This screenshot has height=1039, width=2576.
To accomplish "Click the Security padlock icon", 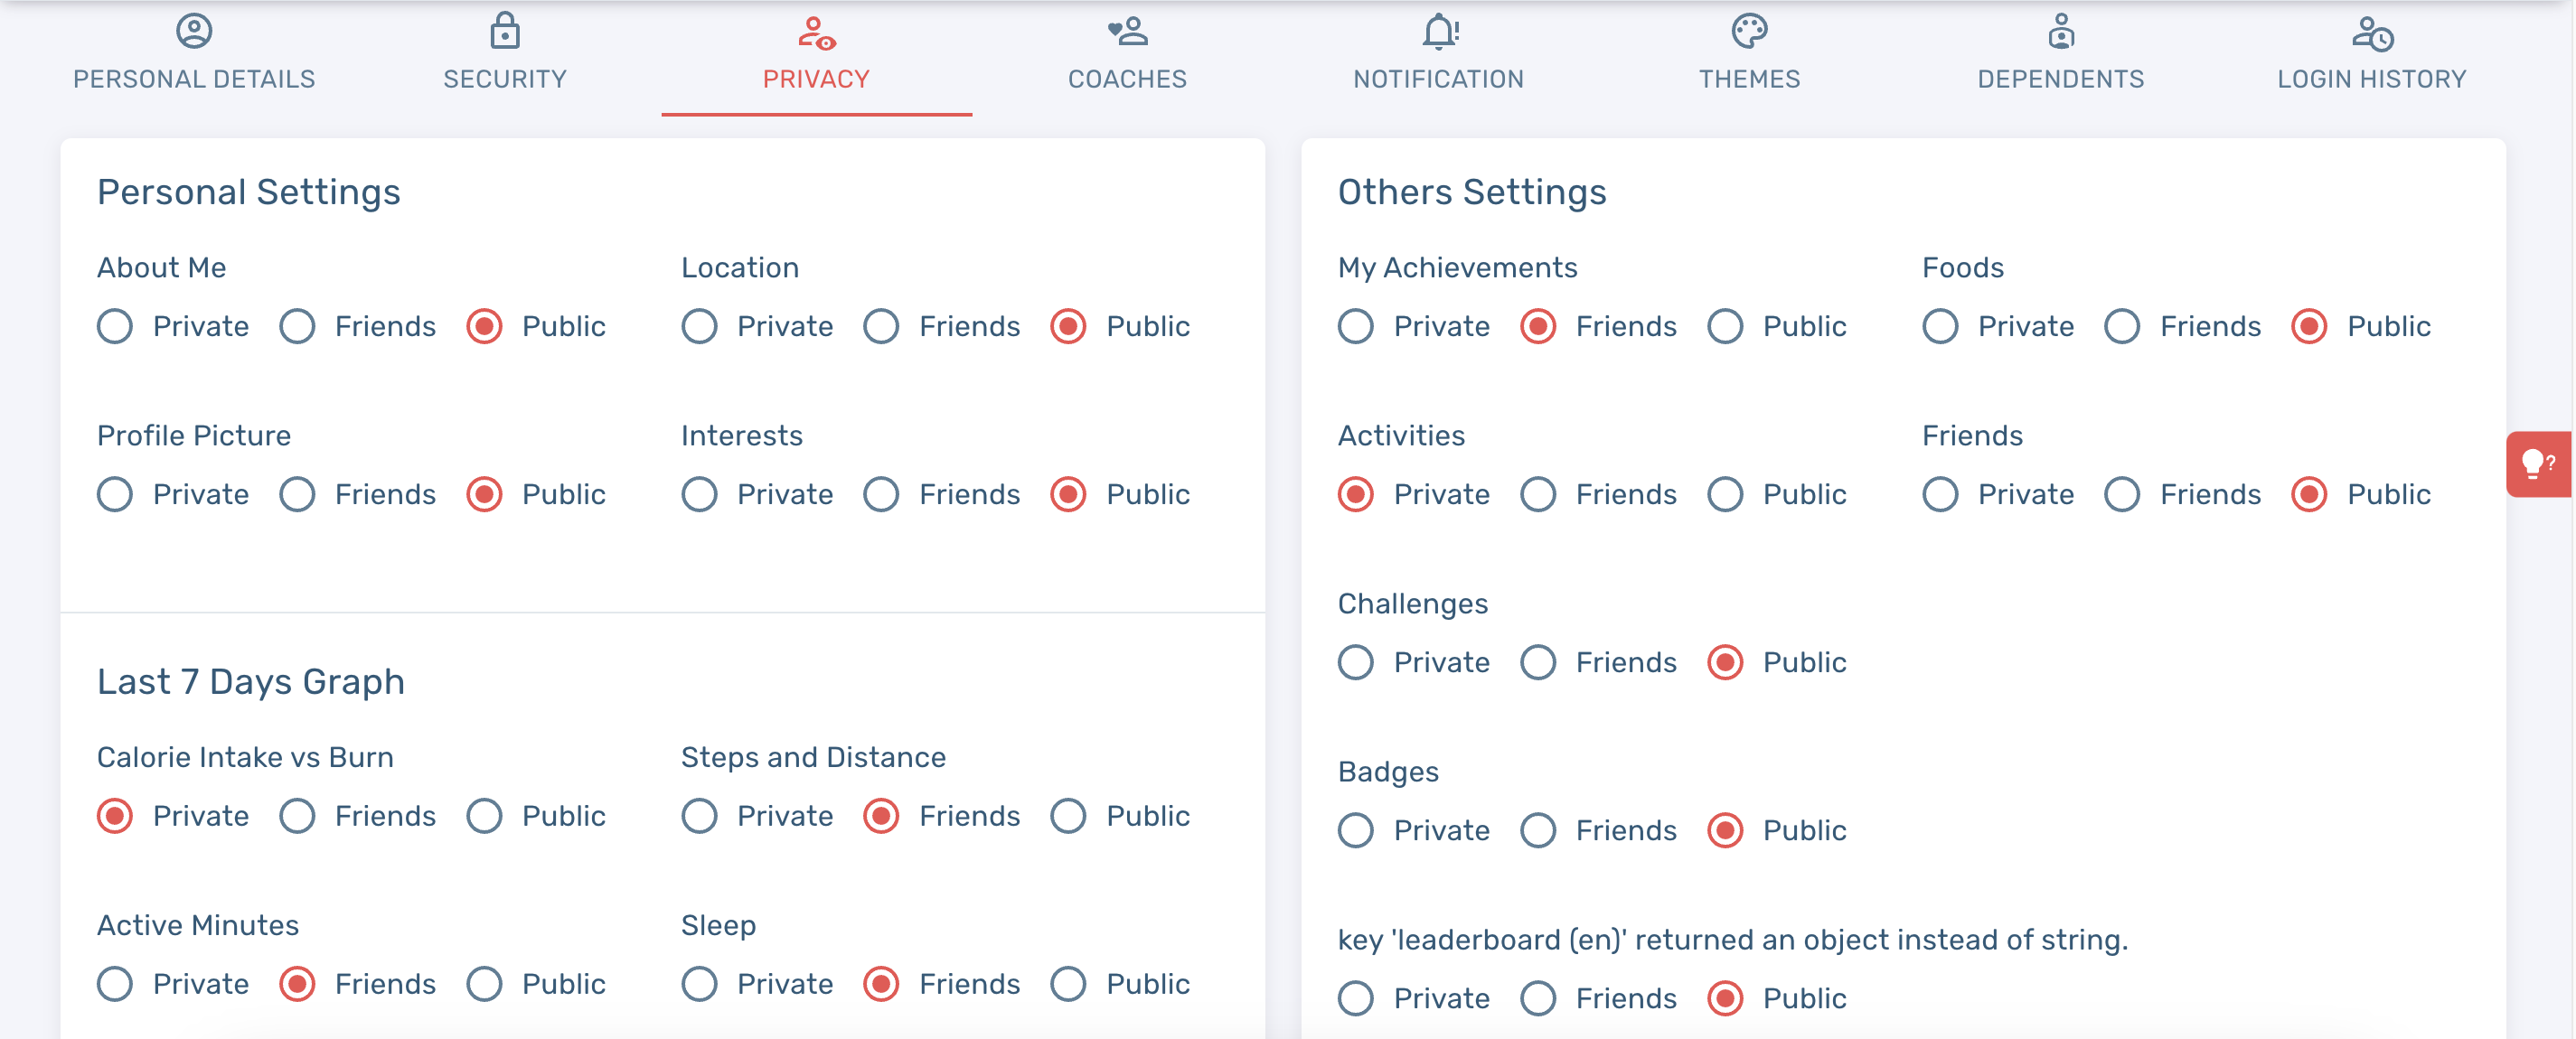I will coord(505,31).
